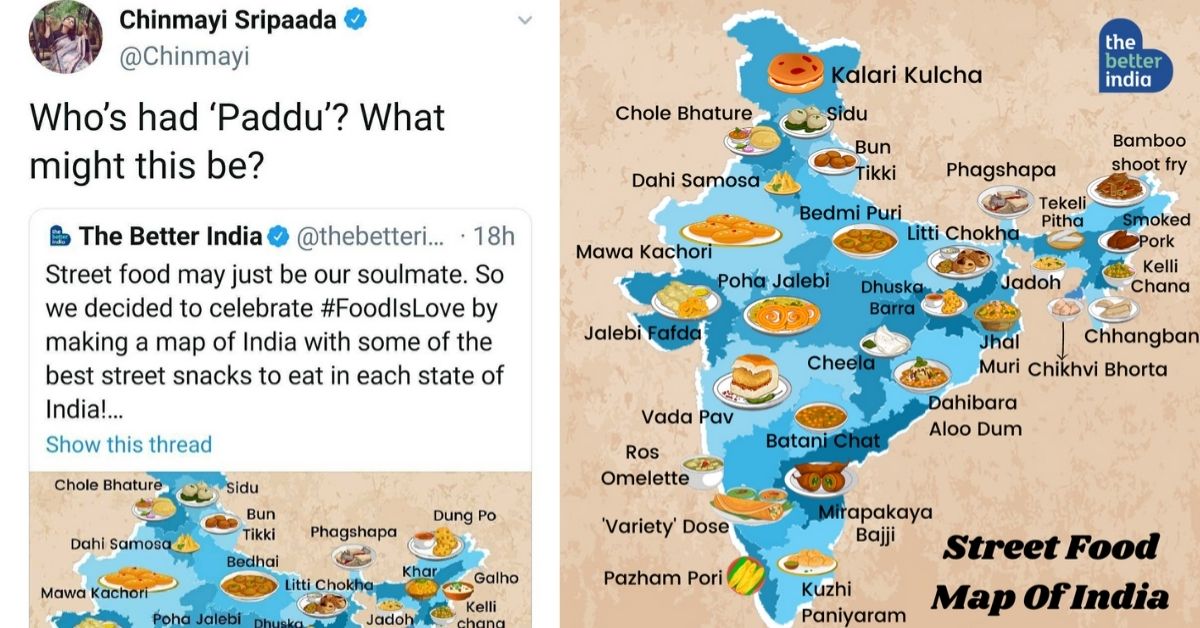Click the Mirapakaya Bajji plate icon
The image size is (1200, 628).
tap(821, 480)
